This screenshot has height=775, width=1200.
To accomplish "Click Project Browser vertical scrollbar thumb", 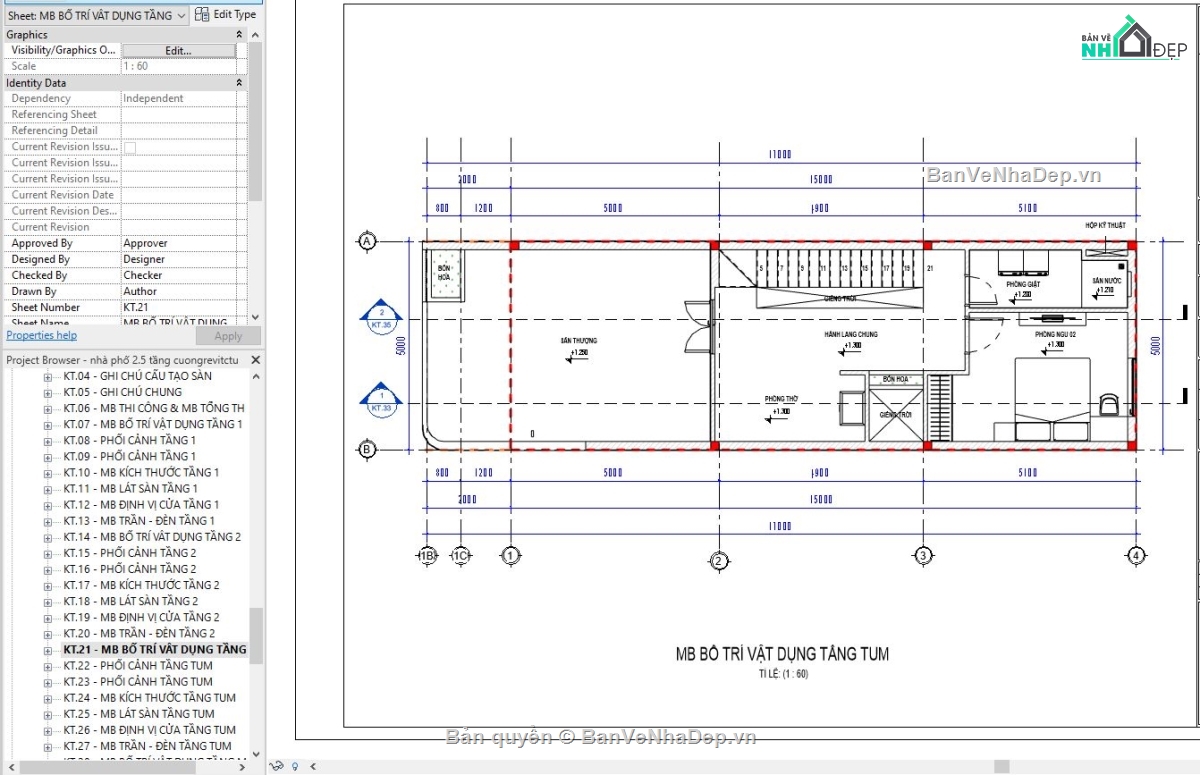I will pyautogui.click(x=255, y=635).
